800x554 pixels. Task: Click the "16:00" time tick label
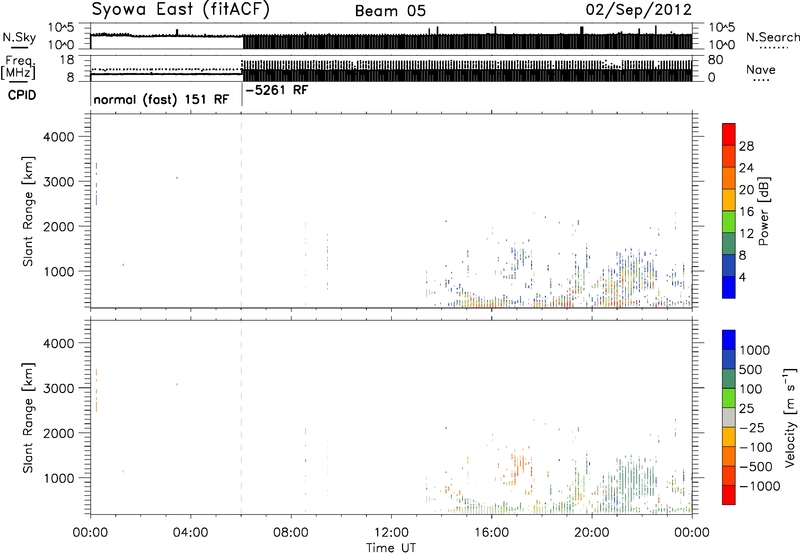pyautogui.click(x=491, y=533)
